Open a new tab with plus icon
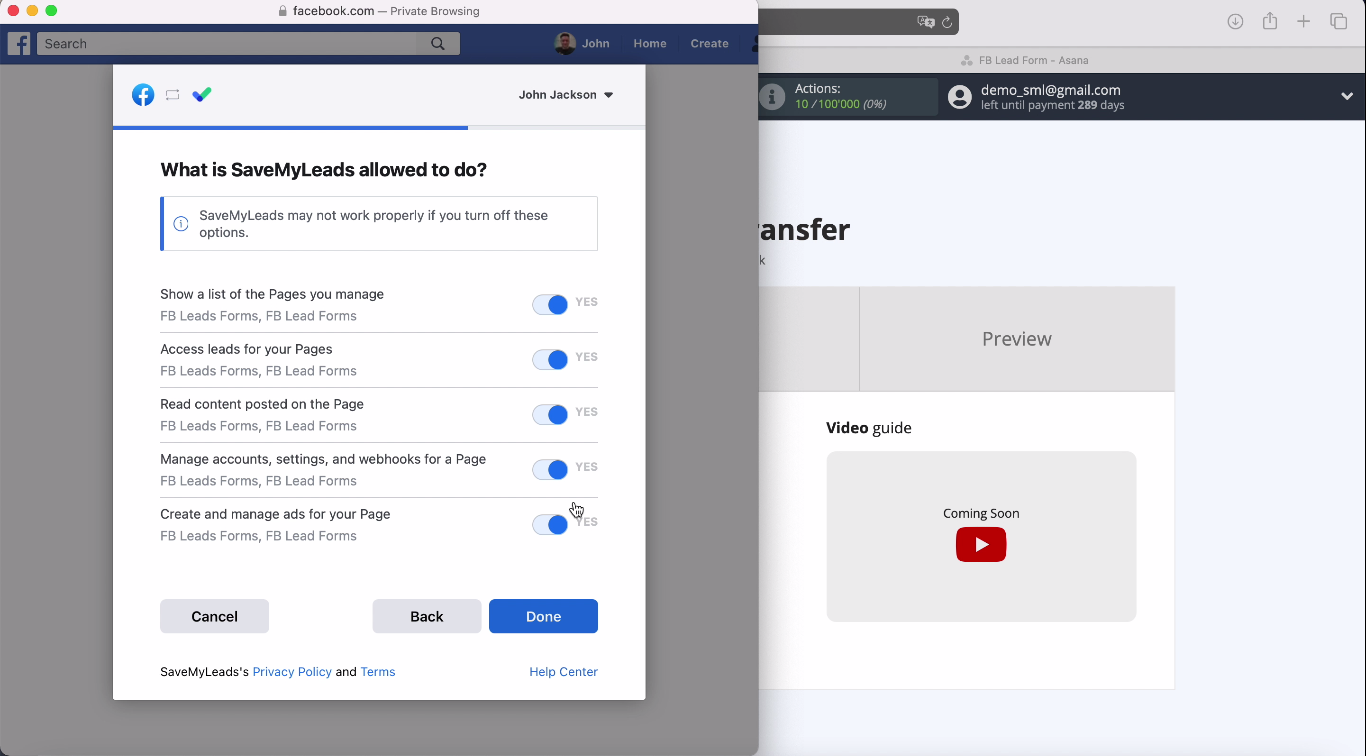Screen dimensions: 1366x756 tap(1303, 22)
